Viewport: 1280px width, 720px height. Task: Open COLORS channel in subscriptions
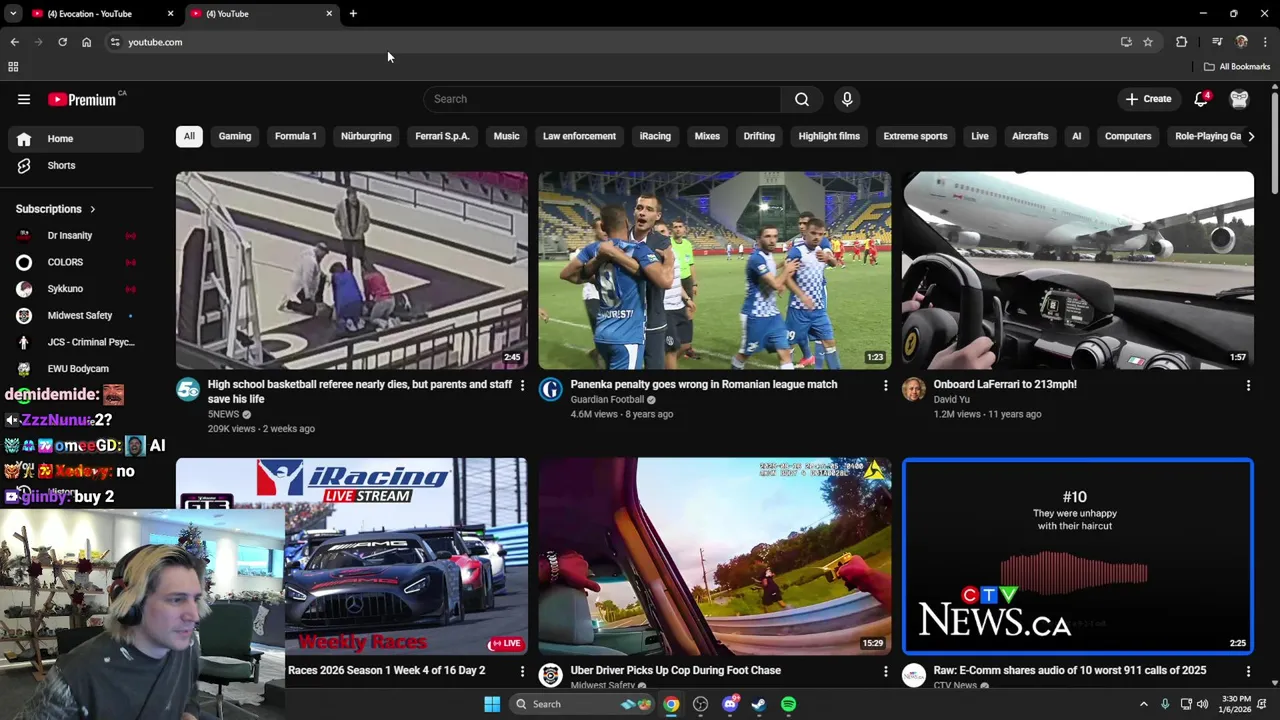tap(65, 262)
